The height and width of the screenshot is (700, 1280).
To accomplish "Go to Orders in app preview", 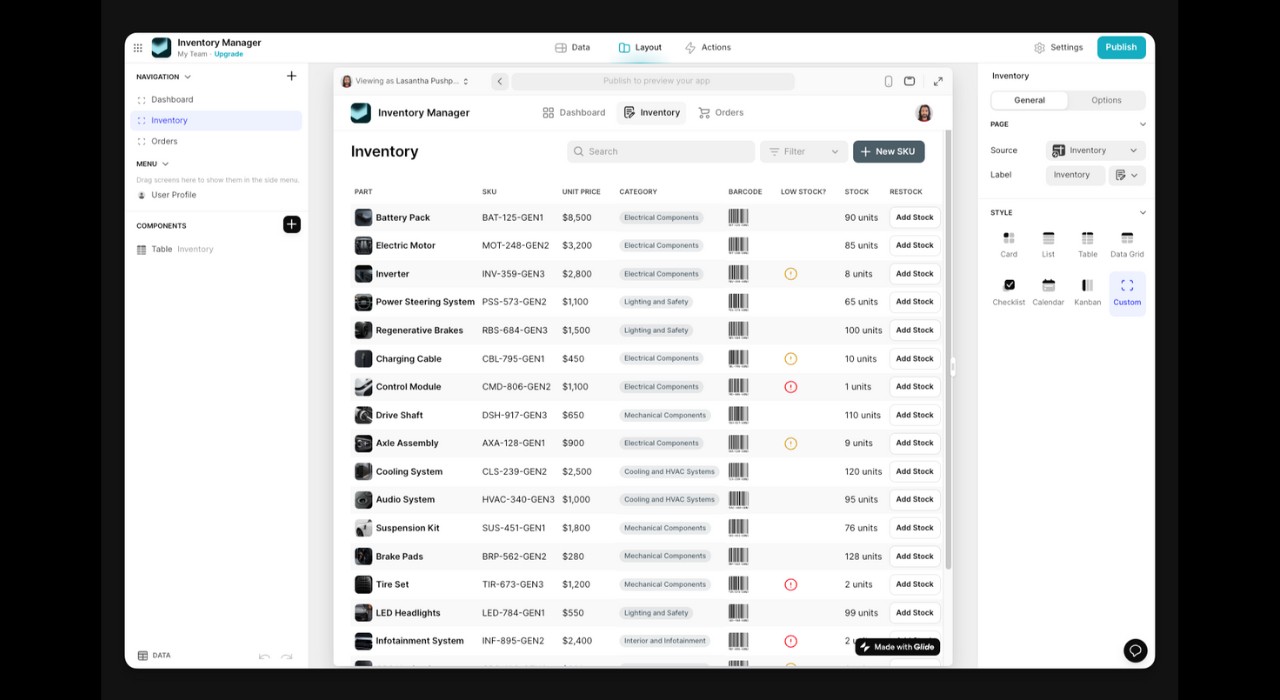I will pos(720,113).
